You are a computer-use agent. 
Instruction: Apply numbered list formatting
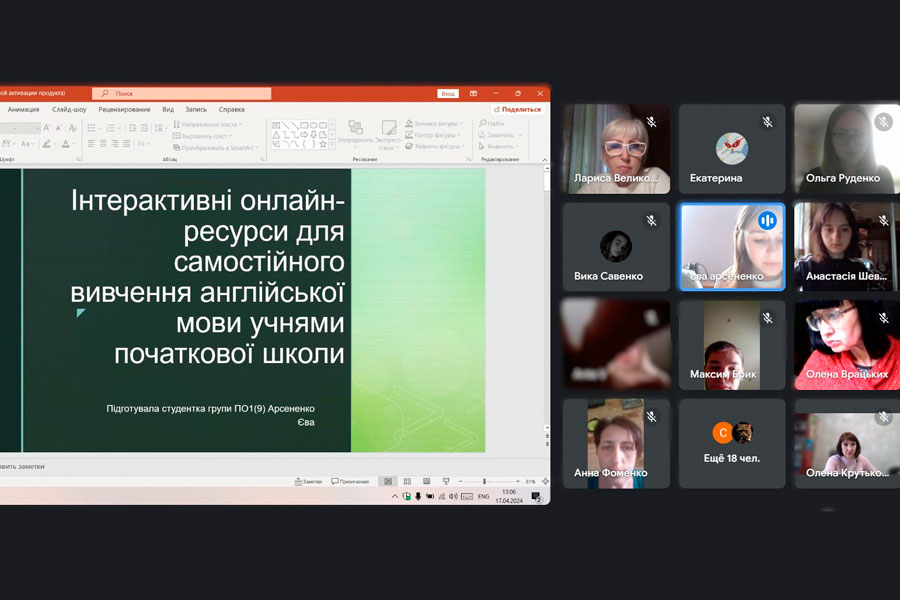(111, 127)
